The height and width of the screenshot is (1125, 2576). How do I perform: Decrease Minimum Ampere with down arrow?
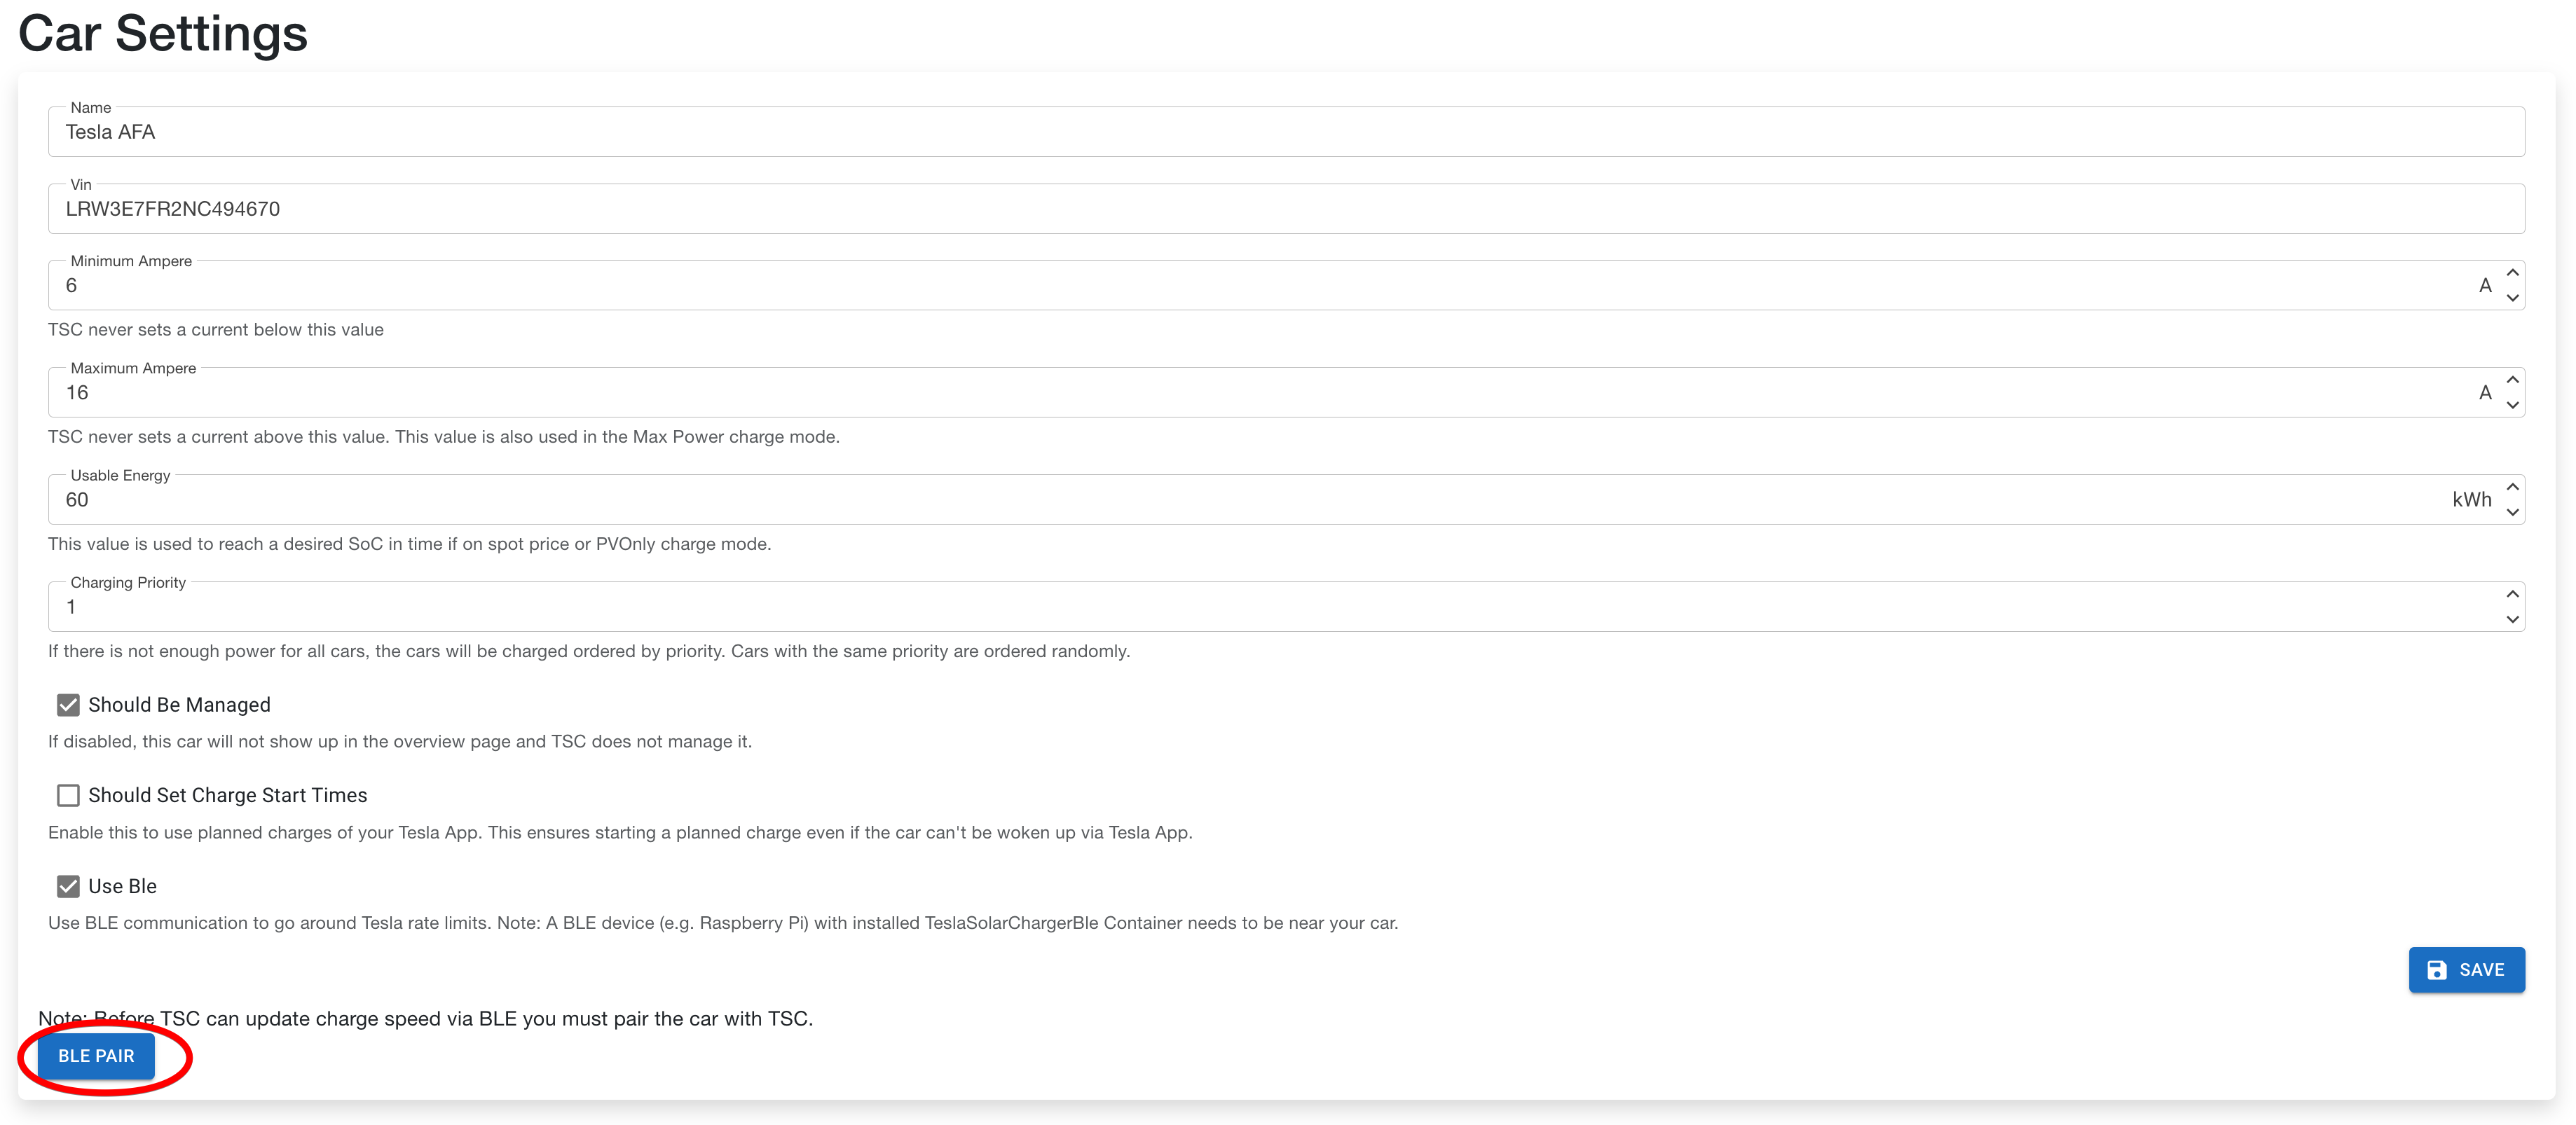click(x=2512, y=298)
